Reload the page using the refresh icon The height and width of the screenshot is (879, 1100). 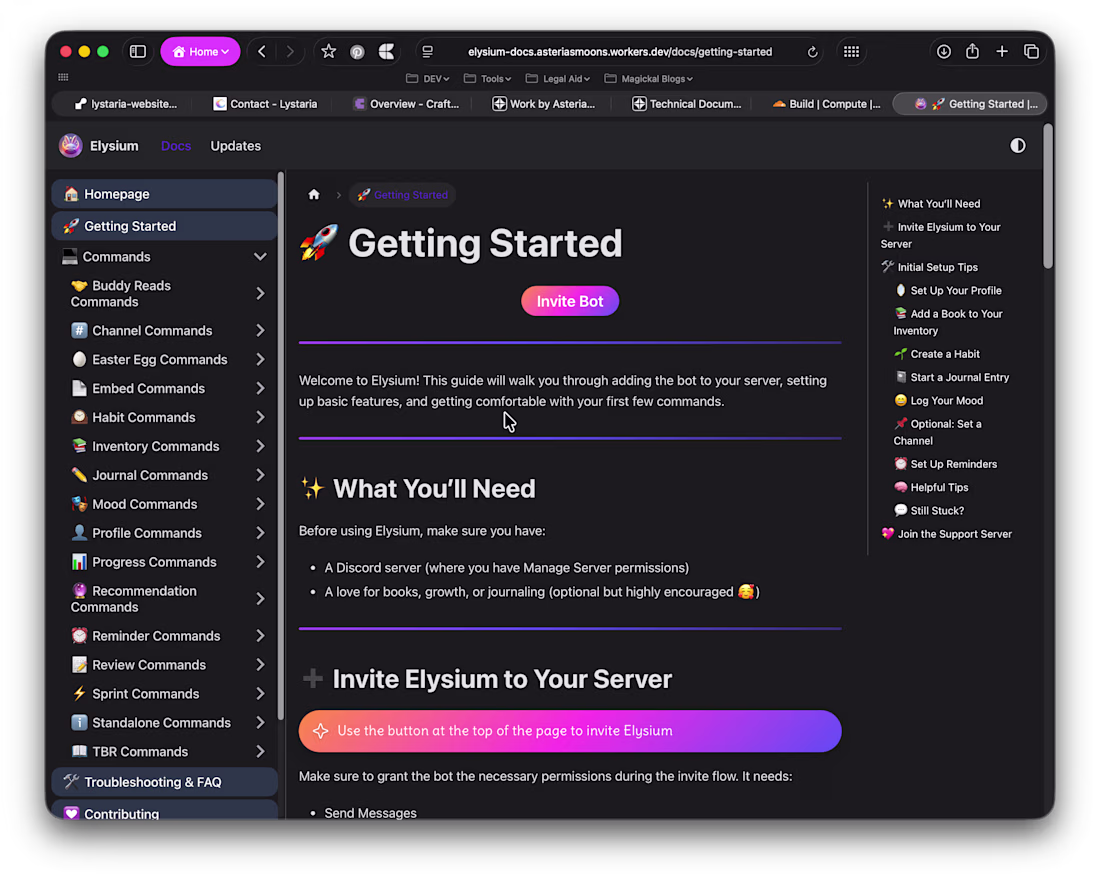[x=812, y=52]
